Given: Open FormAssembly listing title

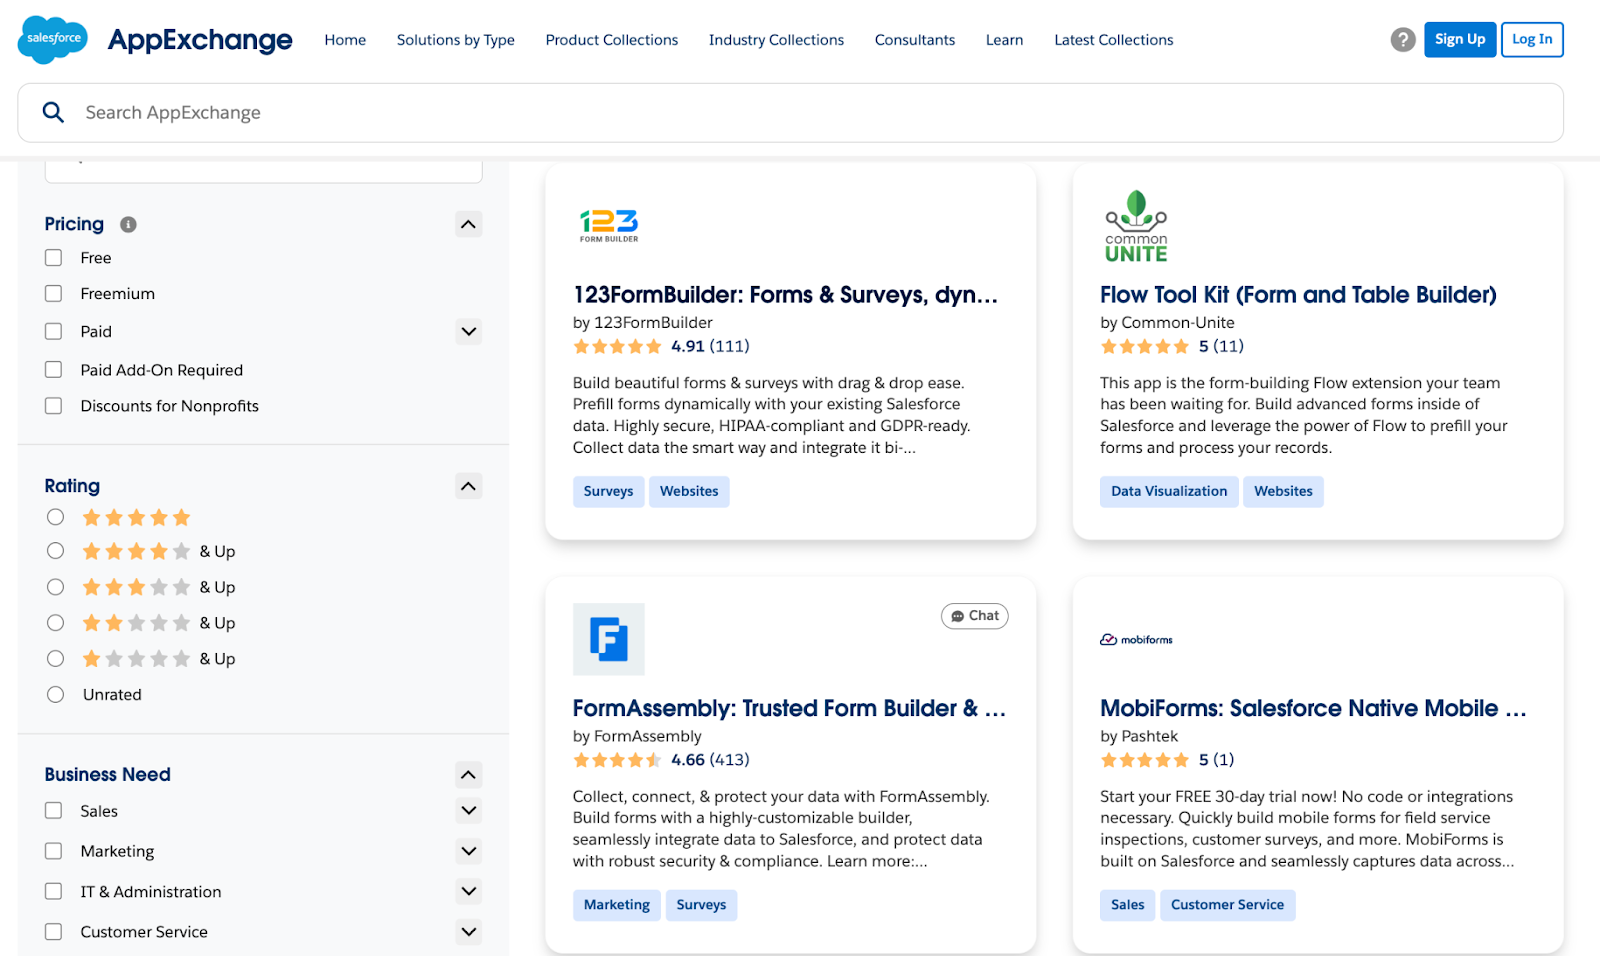Looking at the screenshot, I should pos(789,708).
